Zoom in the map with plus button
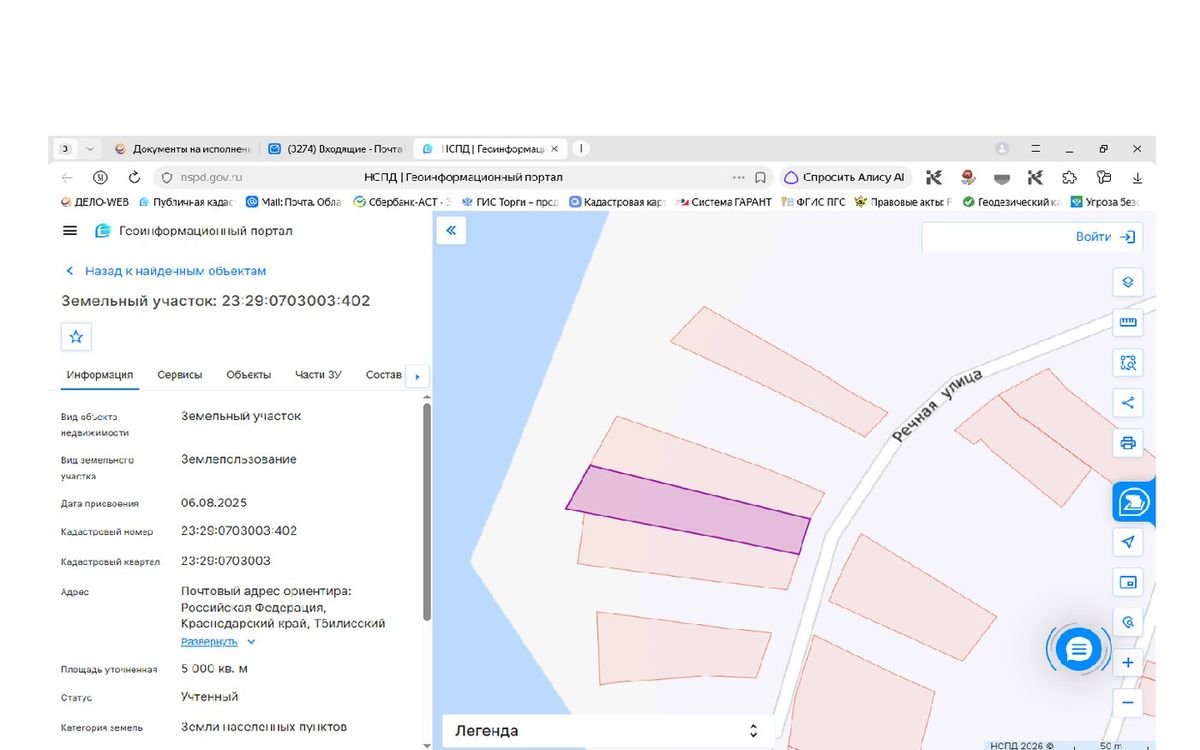This screenshot has width=1200, height=750. pos(1128,663)
